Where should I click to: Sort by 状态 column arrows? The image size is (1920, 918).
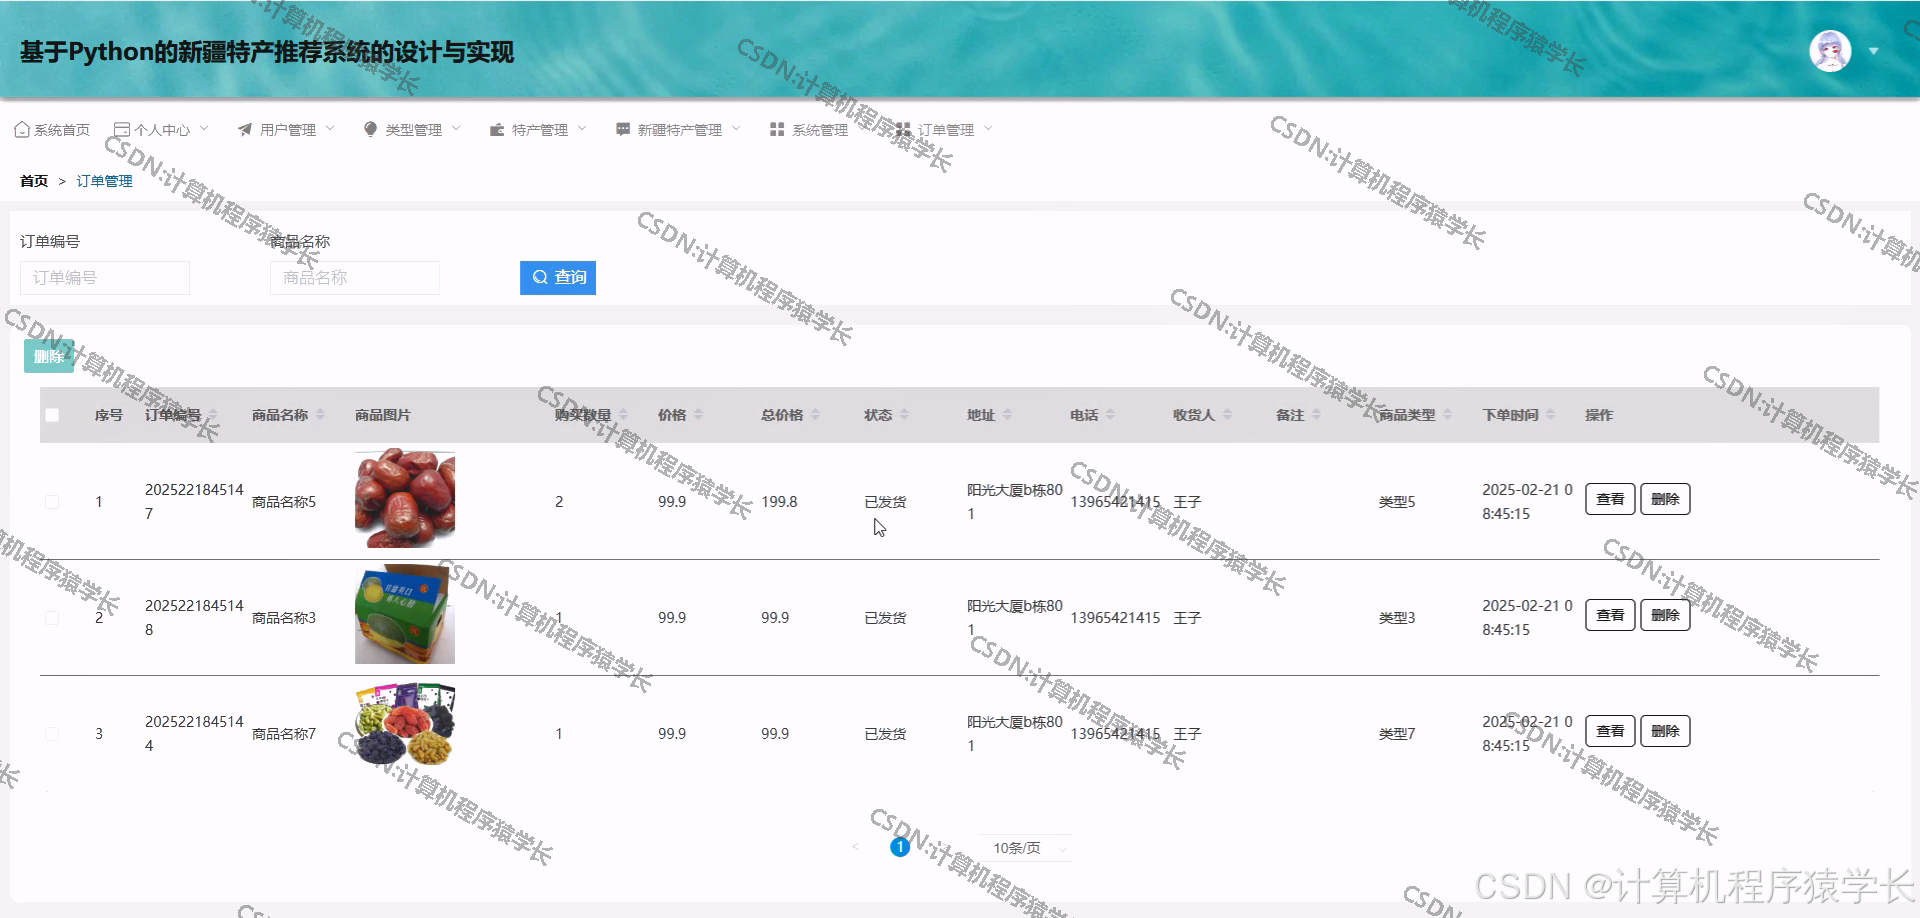[904, 415]
